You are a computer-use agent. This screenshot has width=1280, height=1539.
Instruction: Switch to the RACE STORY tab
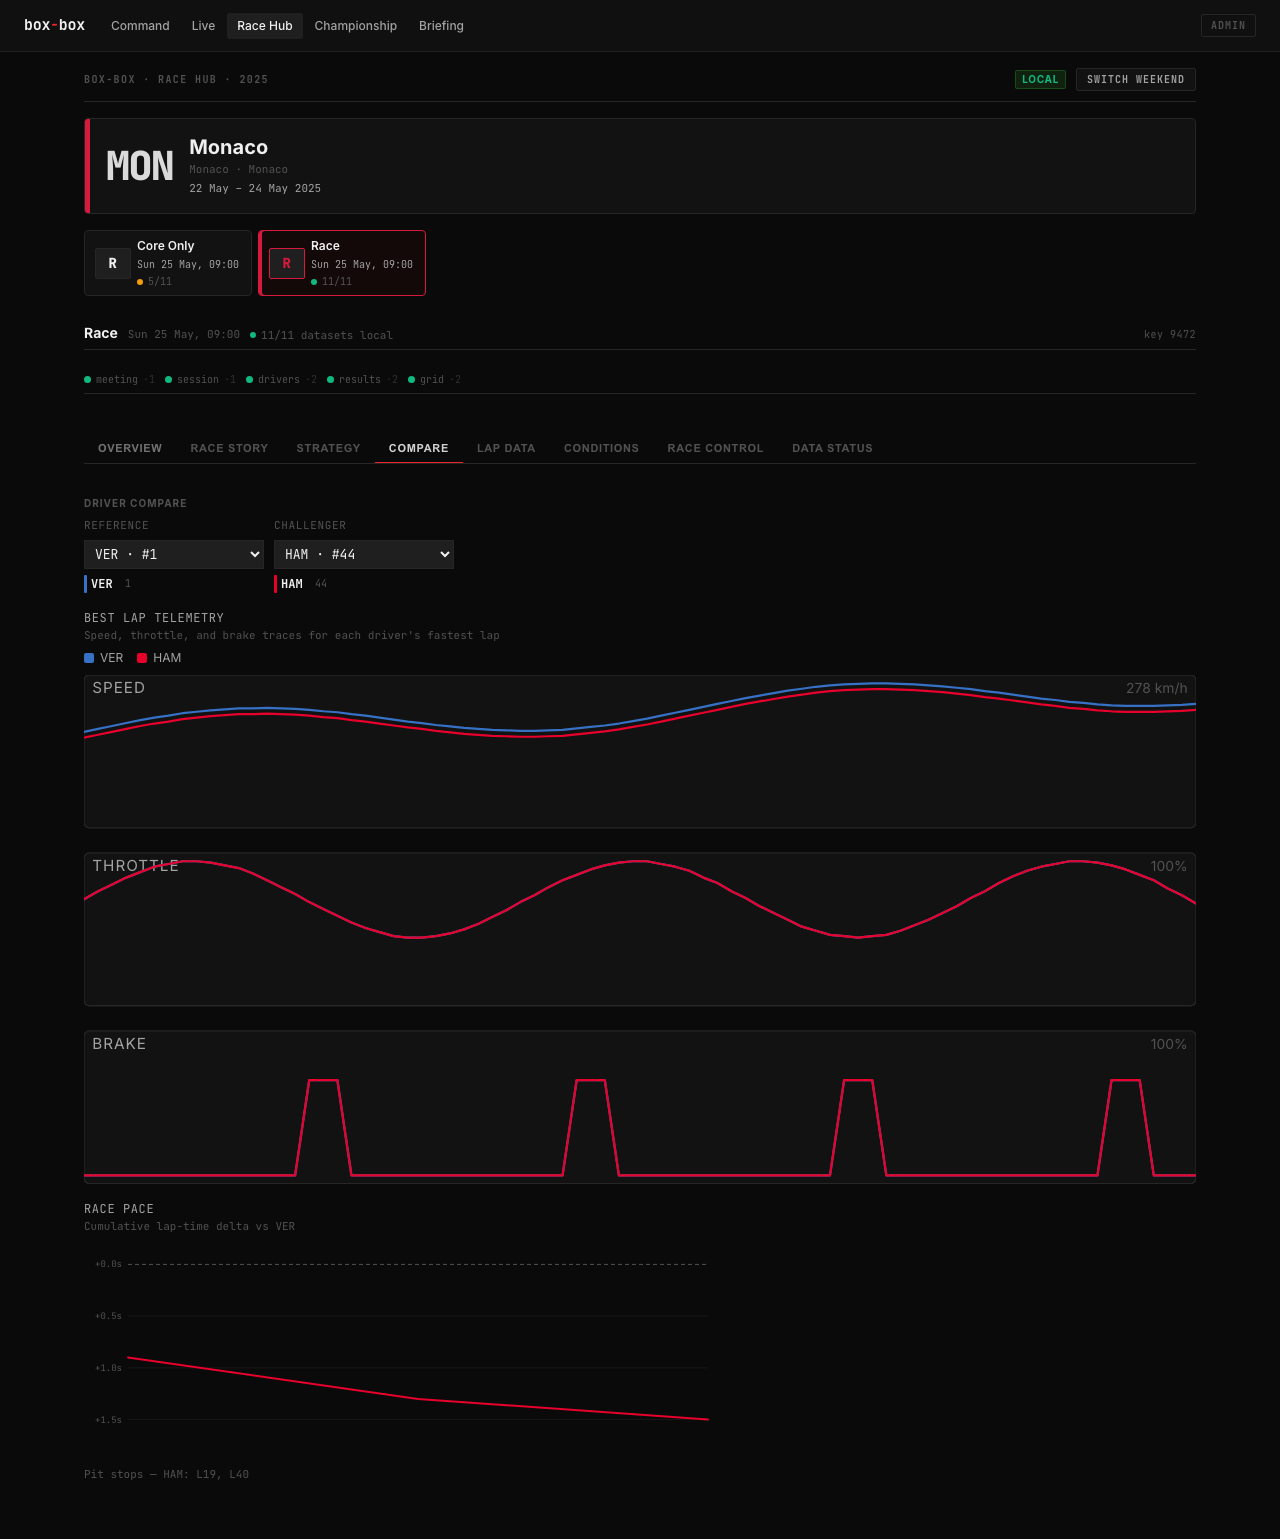click(x=229, y=448)
